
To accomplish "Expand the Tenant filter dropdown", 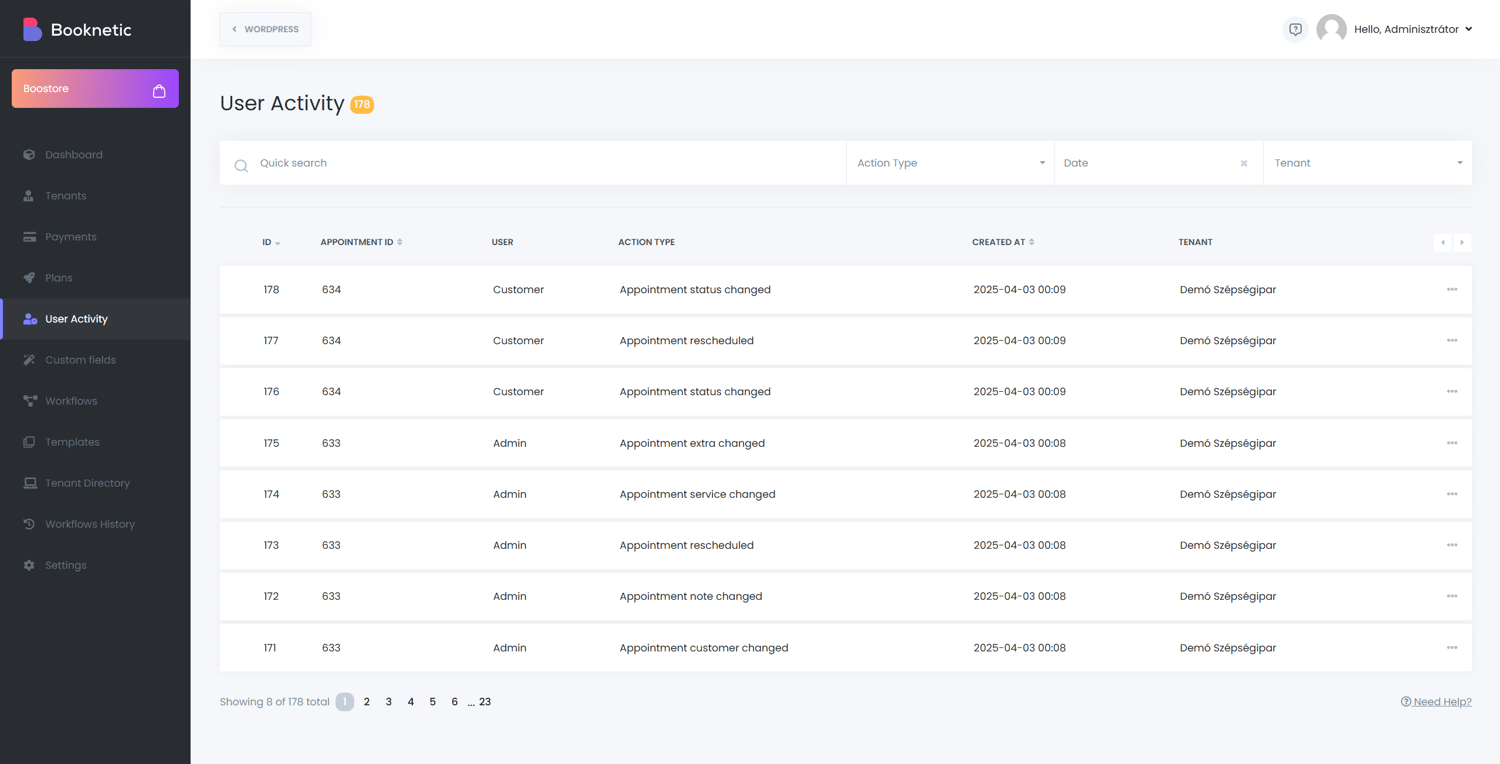I will pyautogui.click(x=1367, y=163).
